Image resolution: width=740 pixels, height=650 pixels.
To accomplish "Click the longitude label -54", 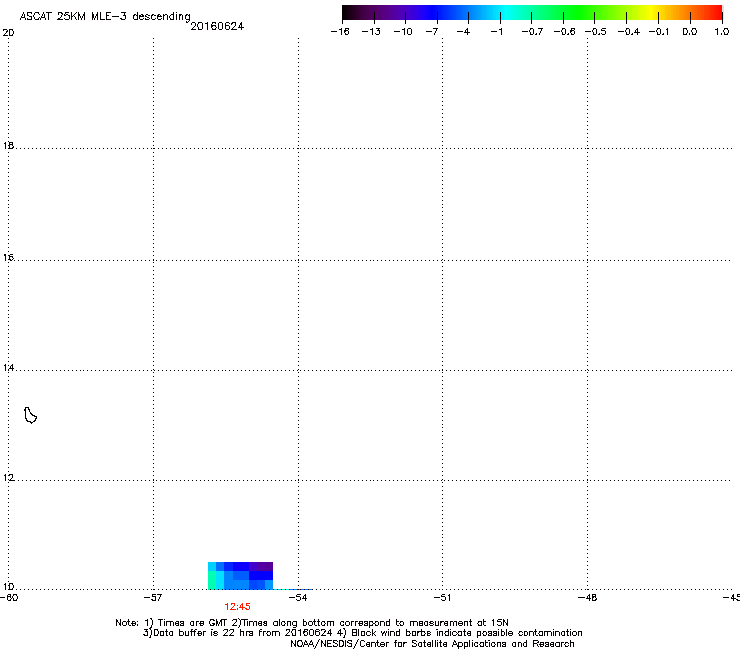I will (x=297, y=598).
